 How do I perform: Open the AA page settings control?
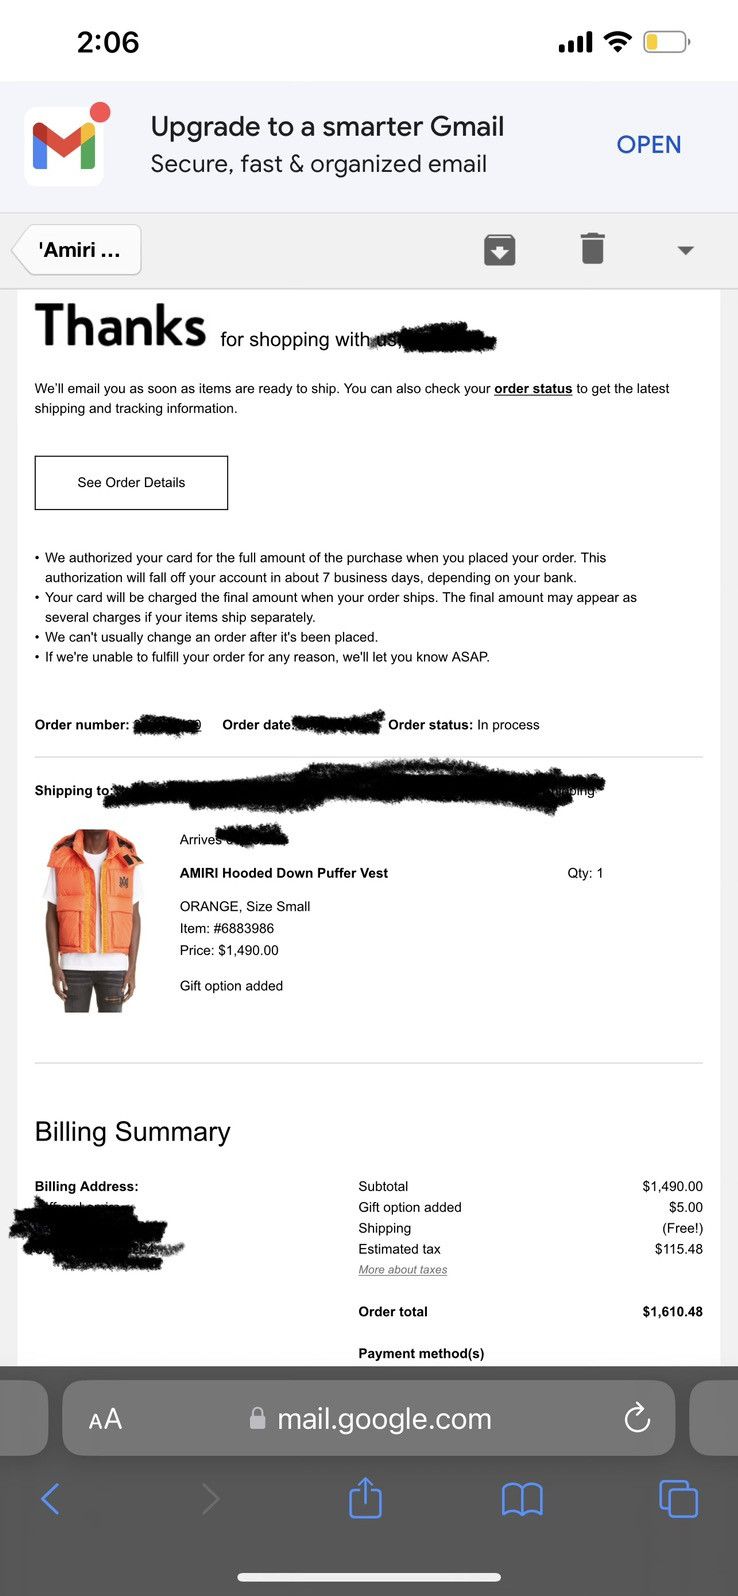(x=105, y=1418)
